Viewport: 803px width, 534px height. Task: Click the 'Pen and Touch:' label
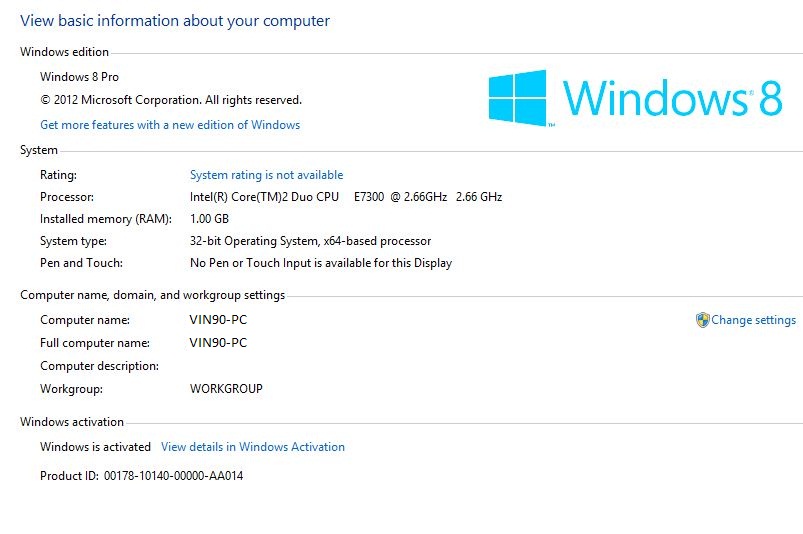[x=81, y=263]
